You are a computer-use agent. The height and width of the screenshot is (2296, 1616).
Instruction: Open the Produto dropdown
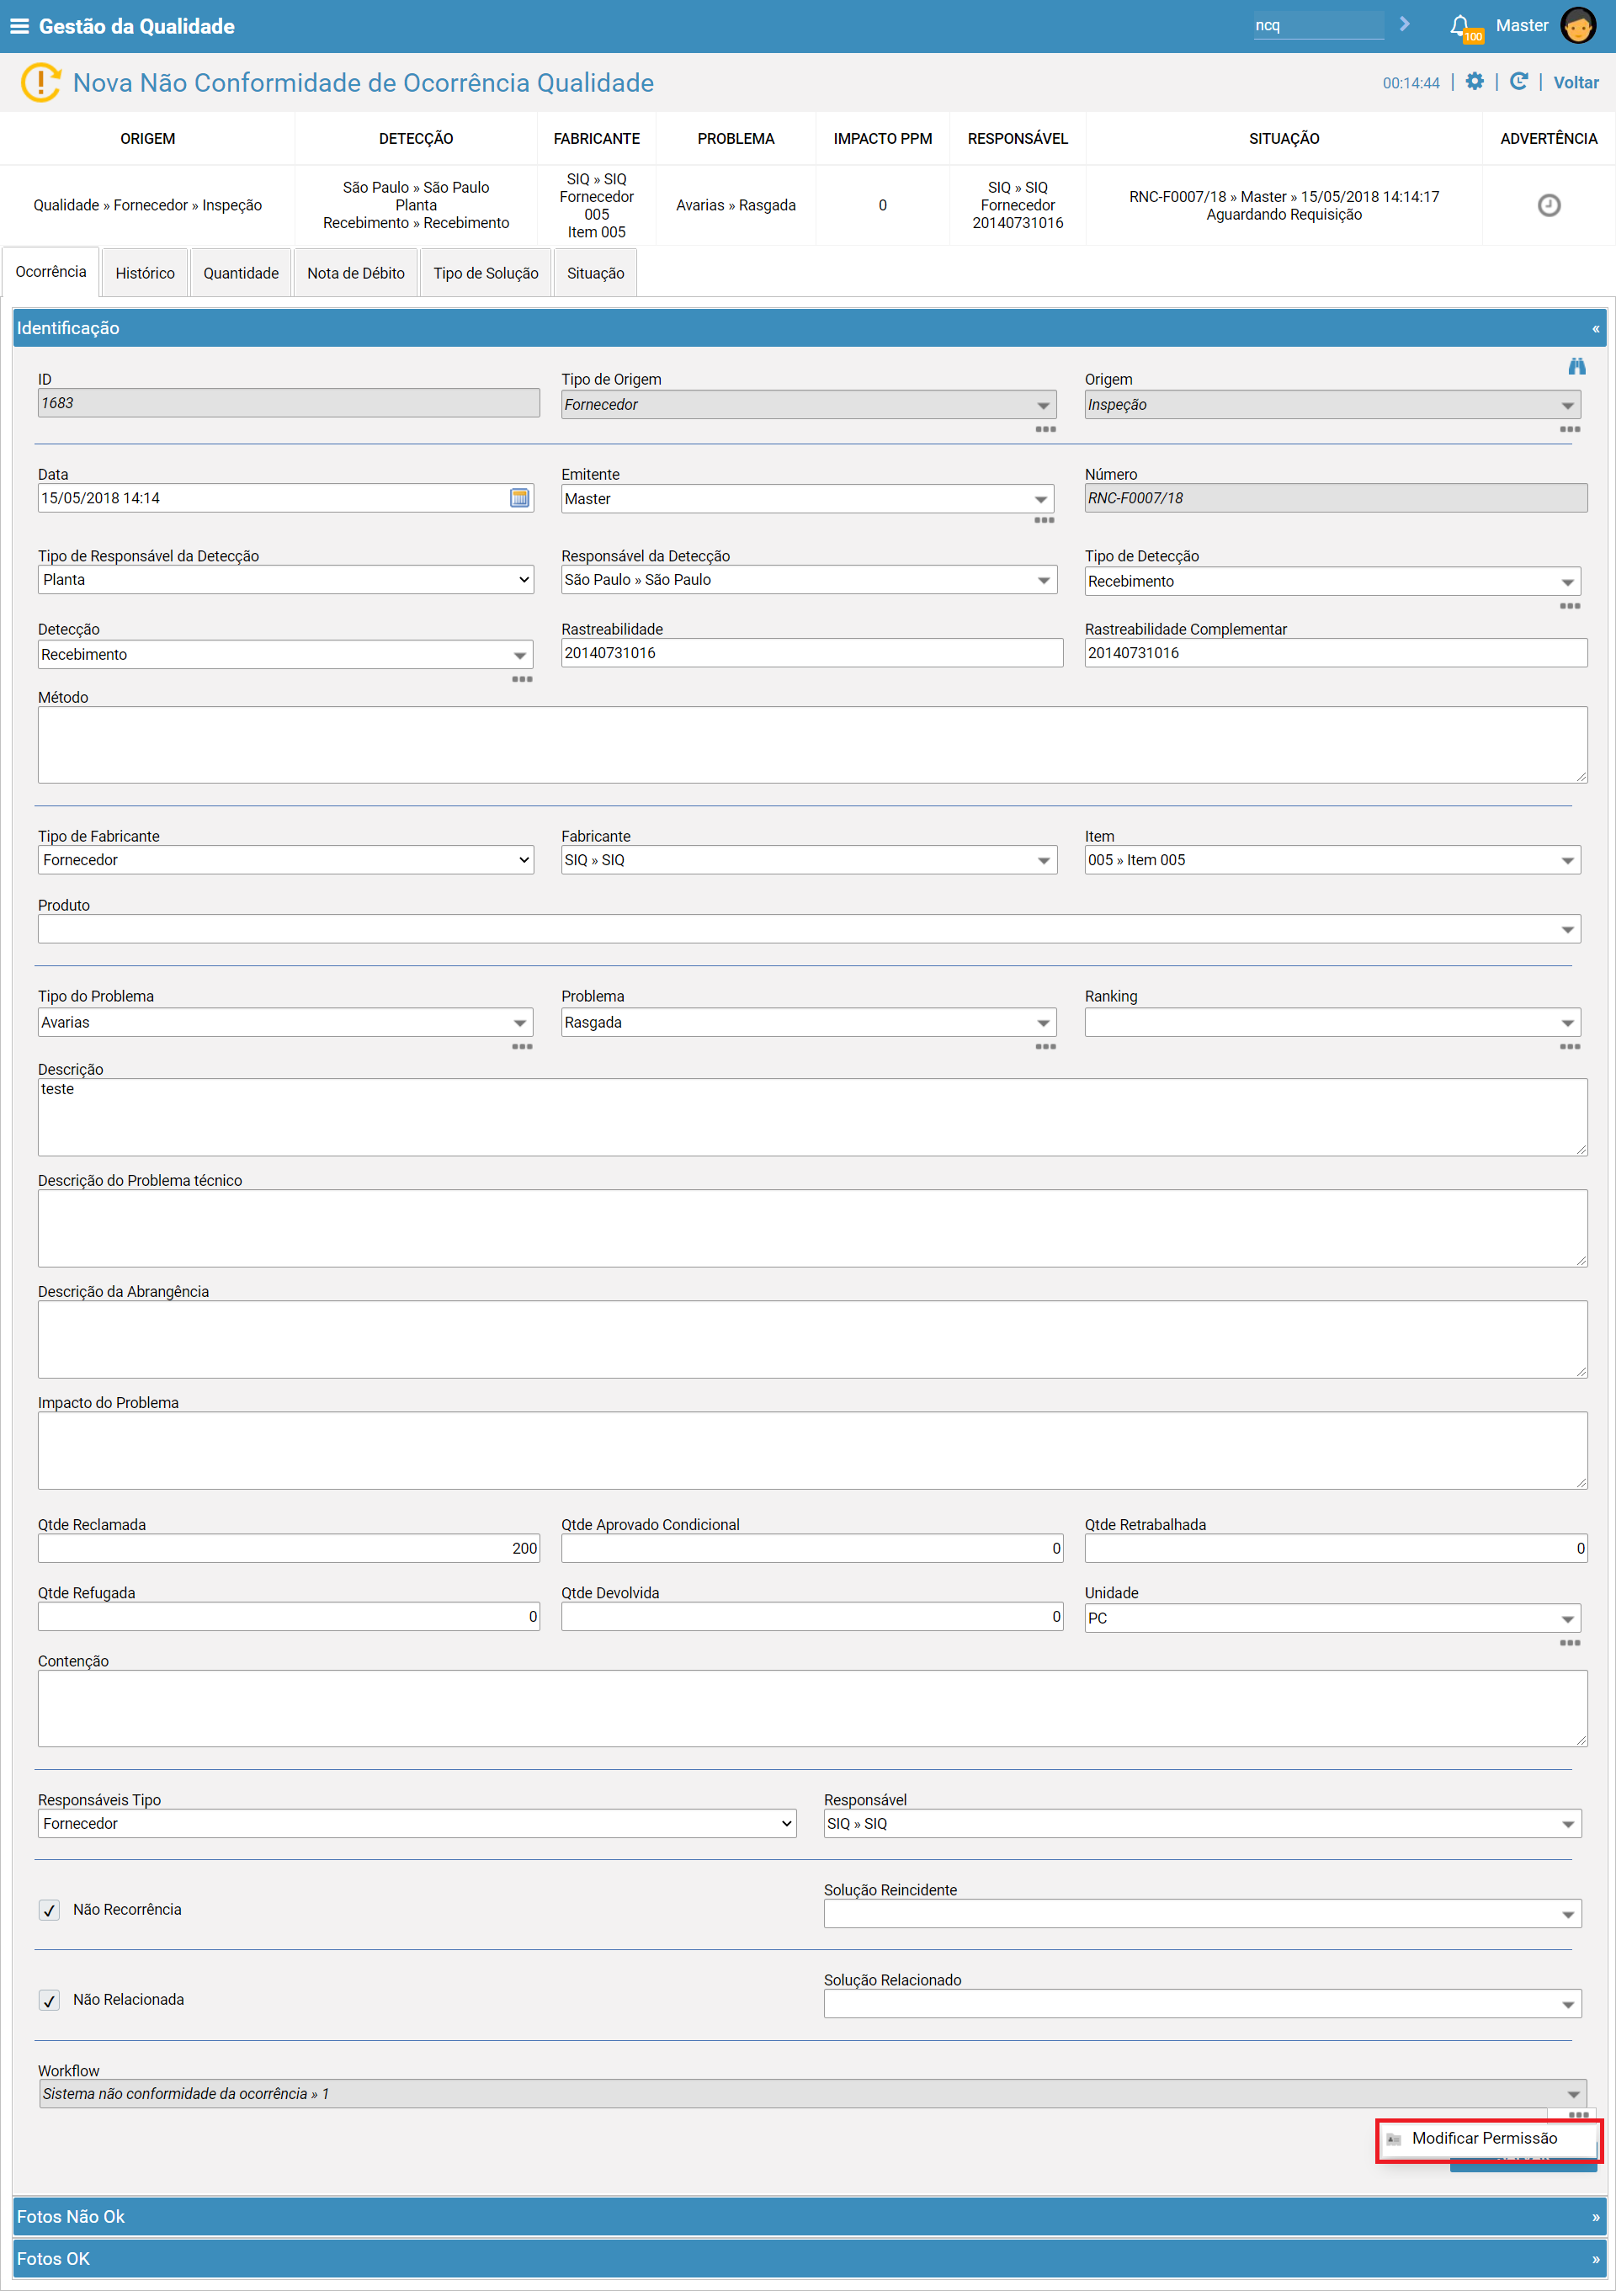coord(809,929)
